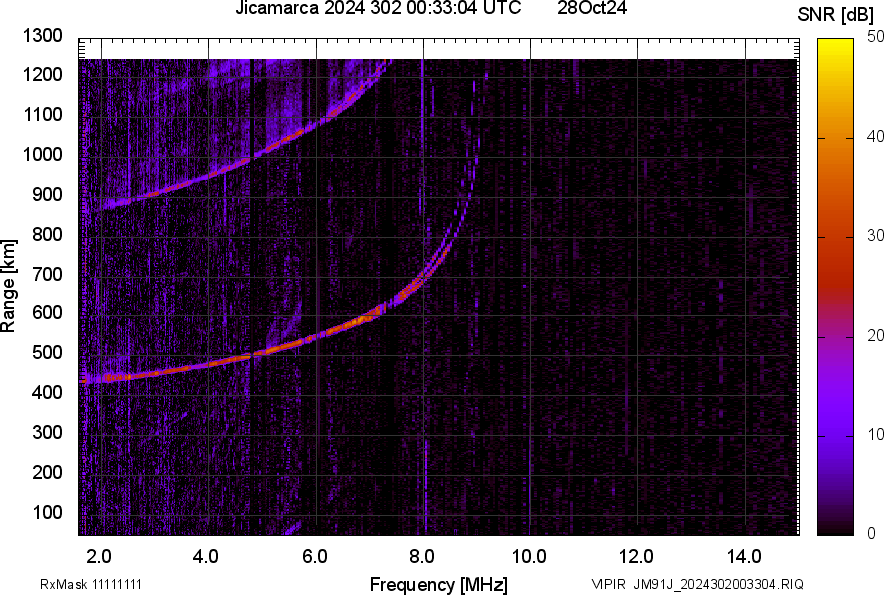Click the frequency tick label '10.0'

[529, 557]
